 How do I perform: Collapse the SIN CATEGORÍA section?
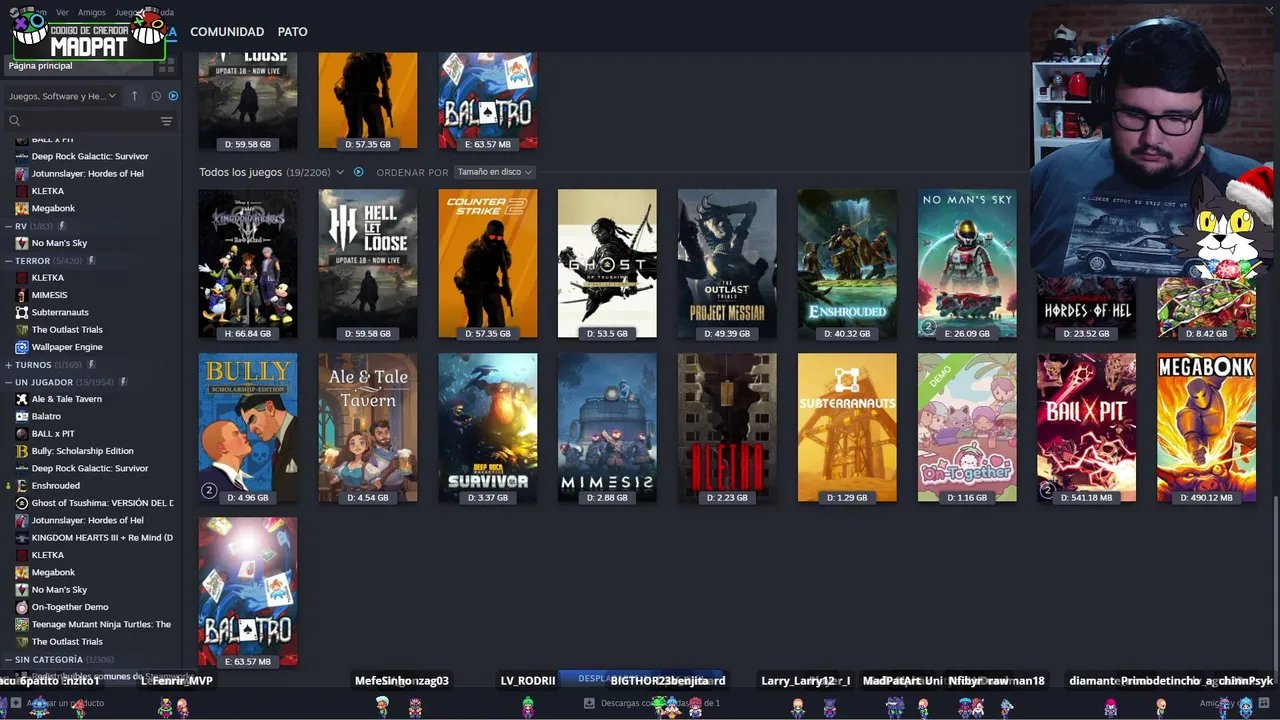pos(8,660)
